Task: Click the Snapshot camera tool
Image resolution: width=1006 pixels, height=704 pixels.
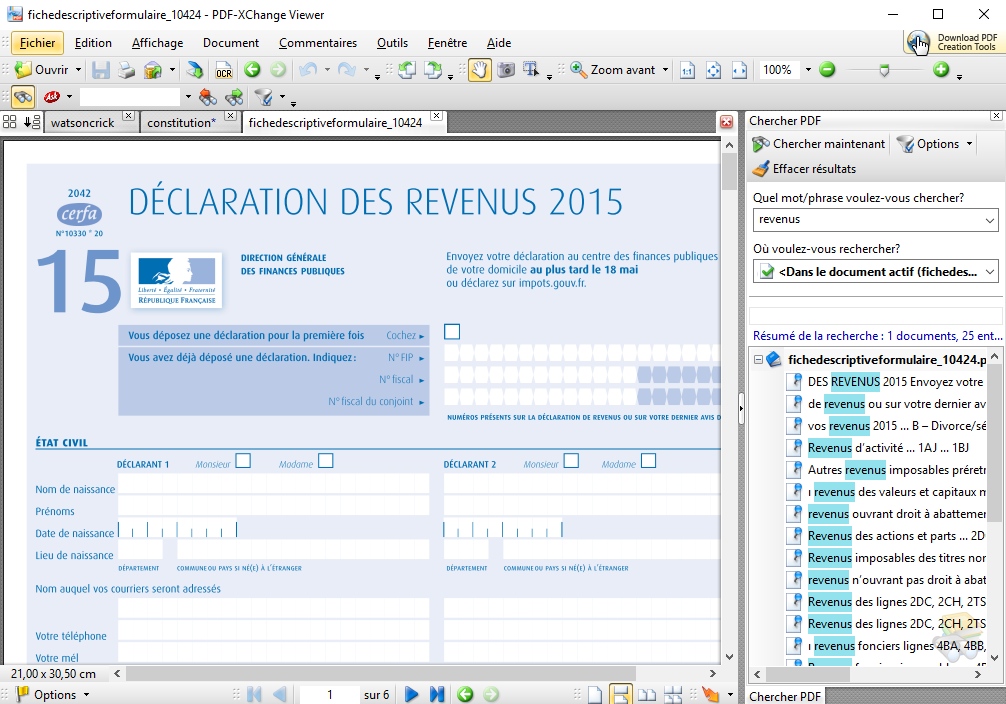Action: [506, 70]
